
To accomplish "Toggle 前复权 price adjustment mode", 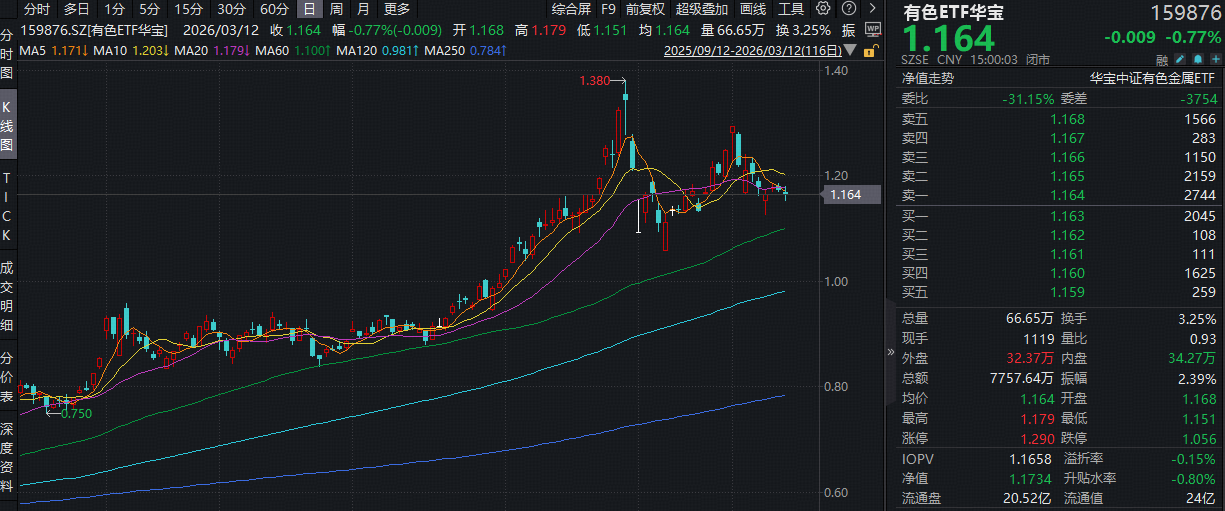I will click(645, 9).
